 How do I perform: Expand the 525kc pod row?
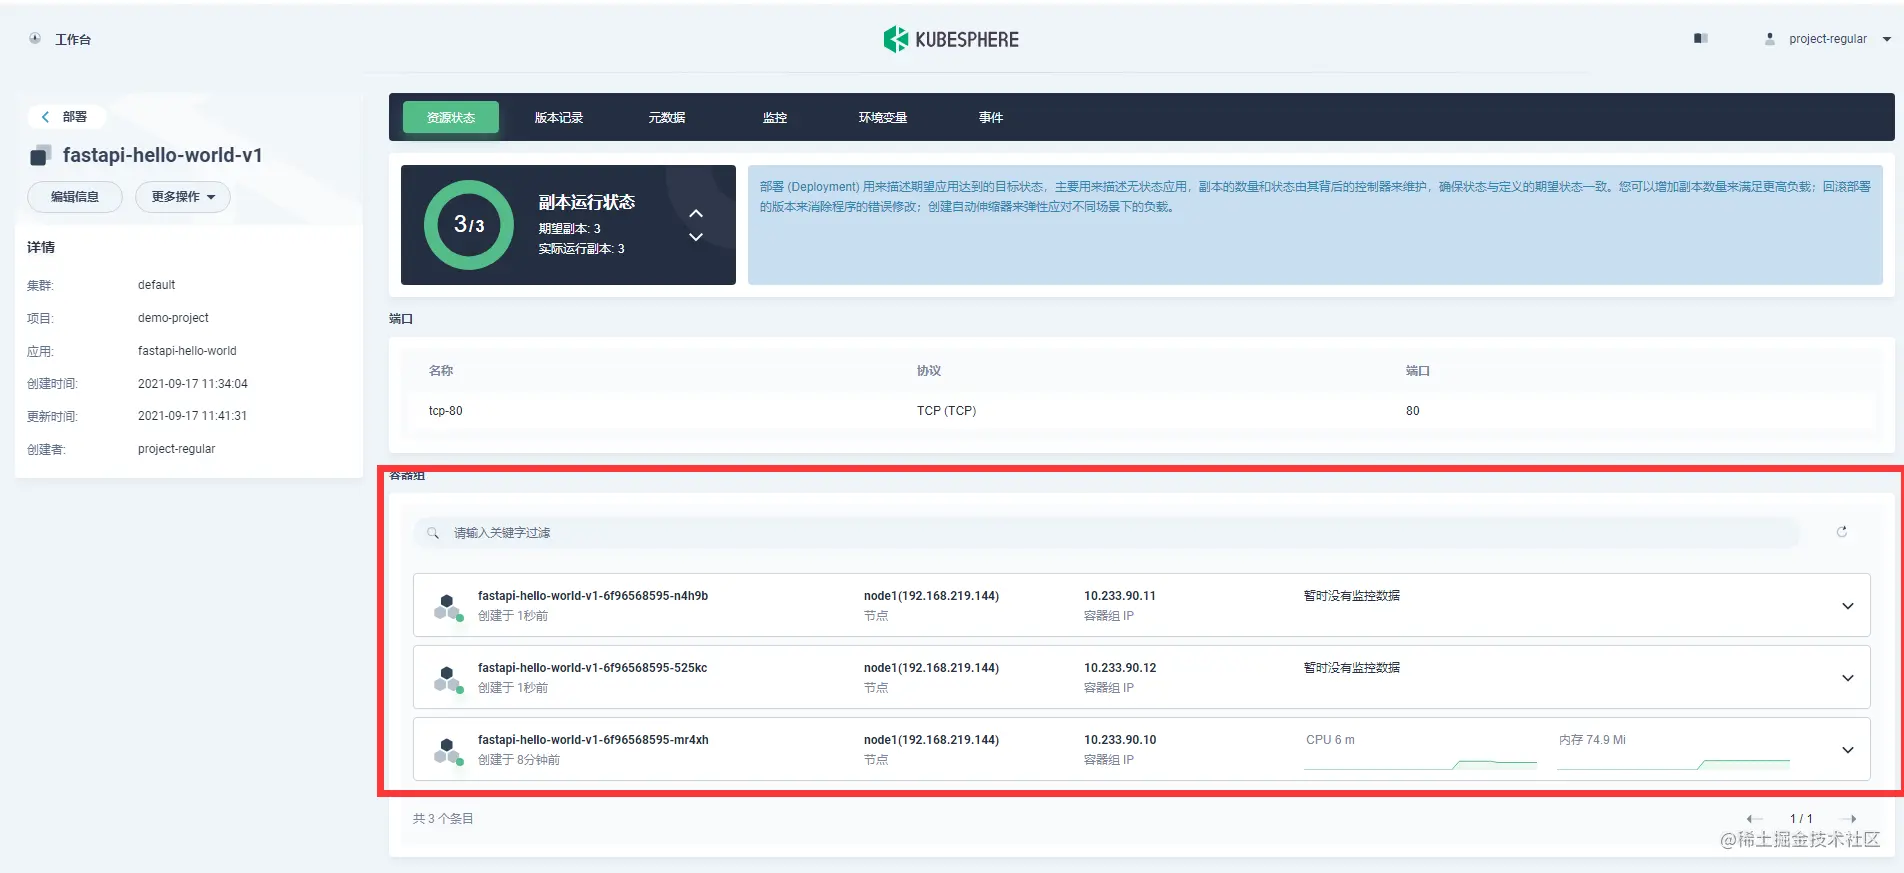tap(1848, 678)
